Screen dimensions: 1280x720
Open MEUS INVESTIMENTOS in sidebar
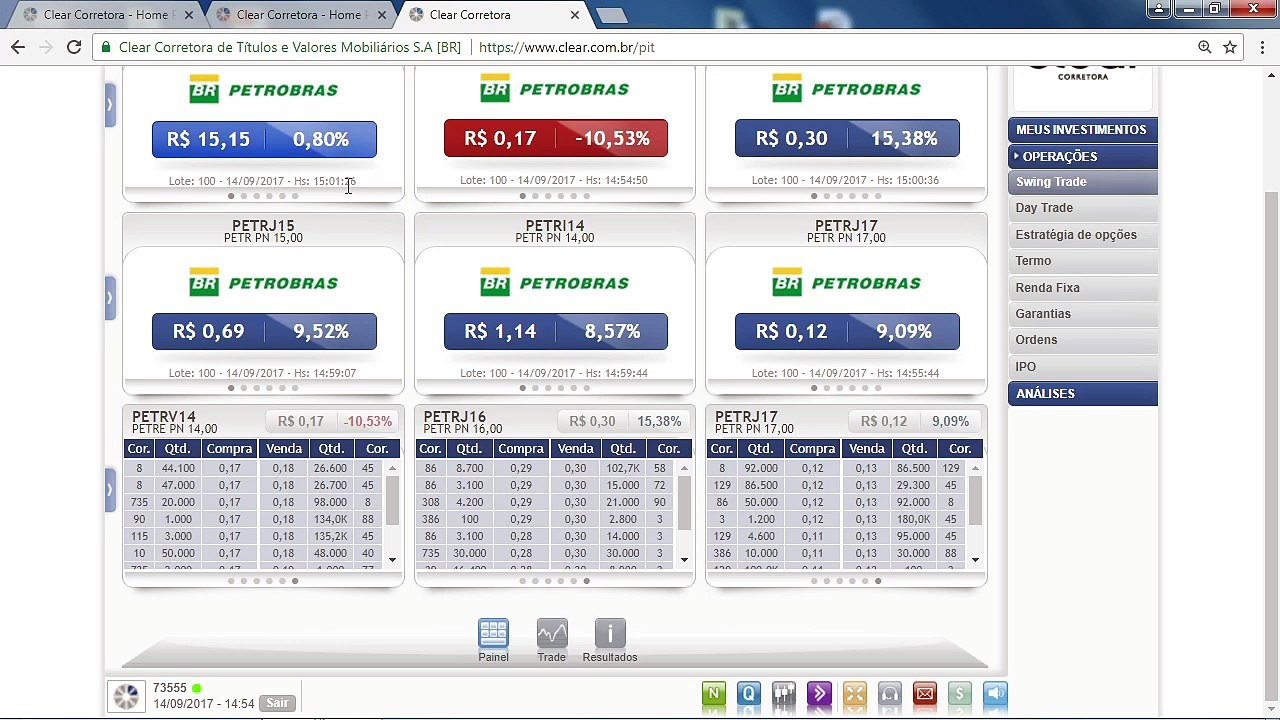(1083, 130)
